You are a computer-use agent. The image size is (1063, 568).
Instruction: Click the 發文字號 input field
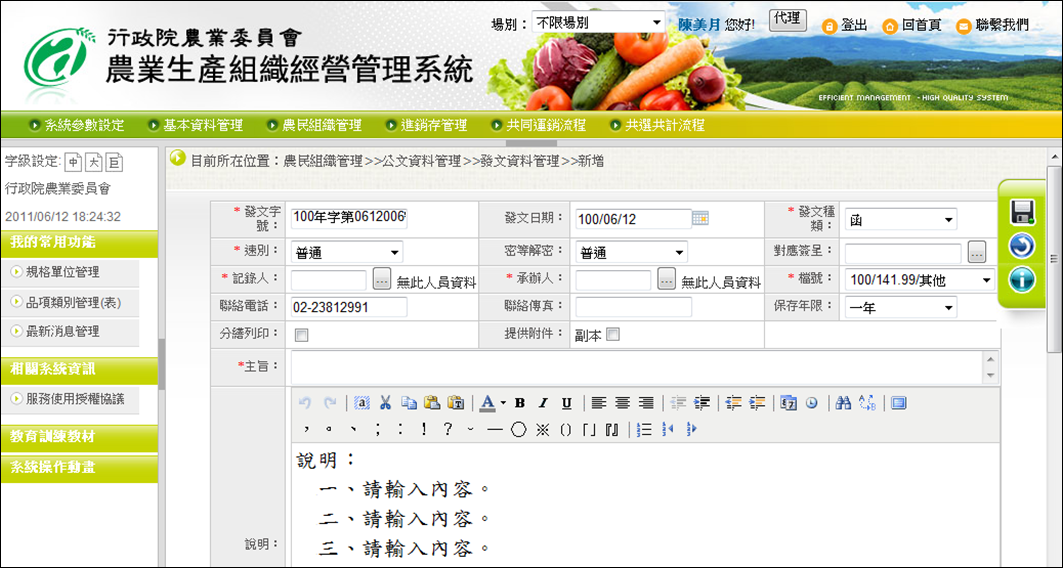[x=349, y=218]
